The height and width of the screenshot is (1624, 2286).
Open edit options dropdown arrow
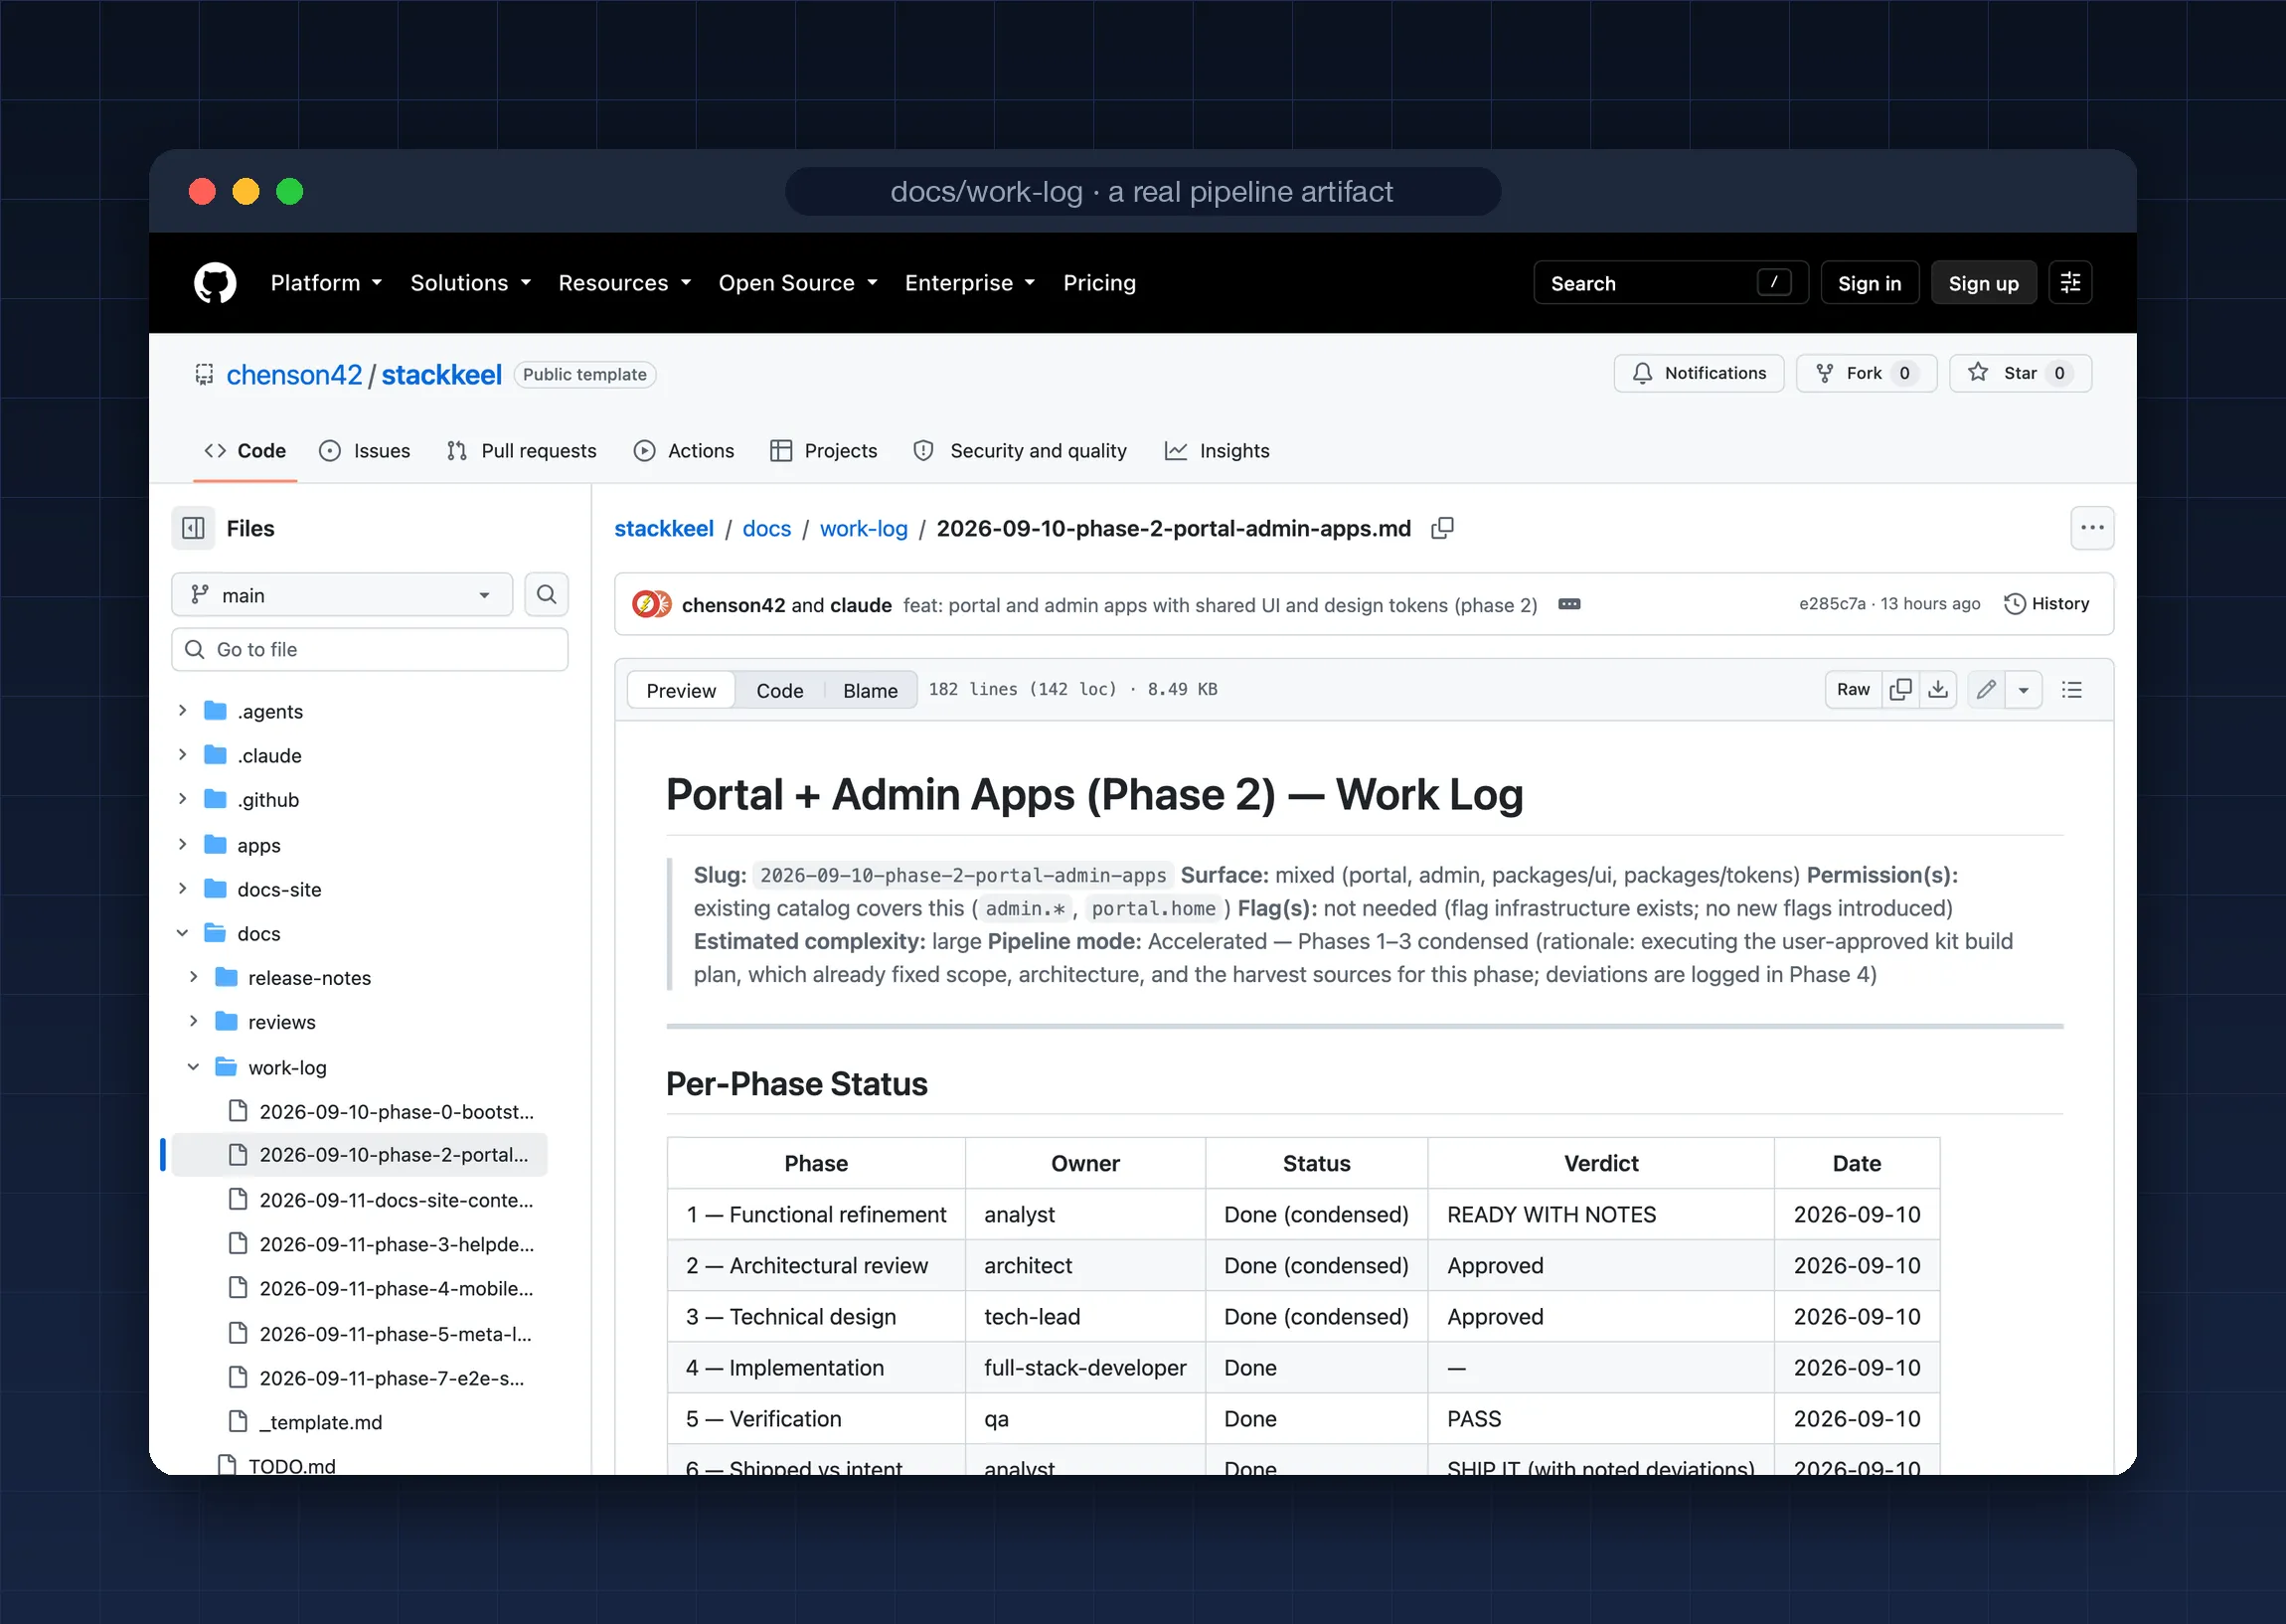coord(2023,689)
